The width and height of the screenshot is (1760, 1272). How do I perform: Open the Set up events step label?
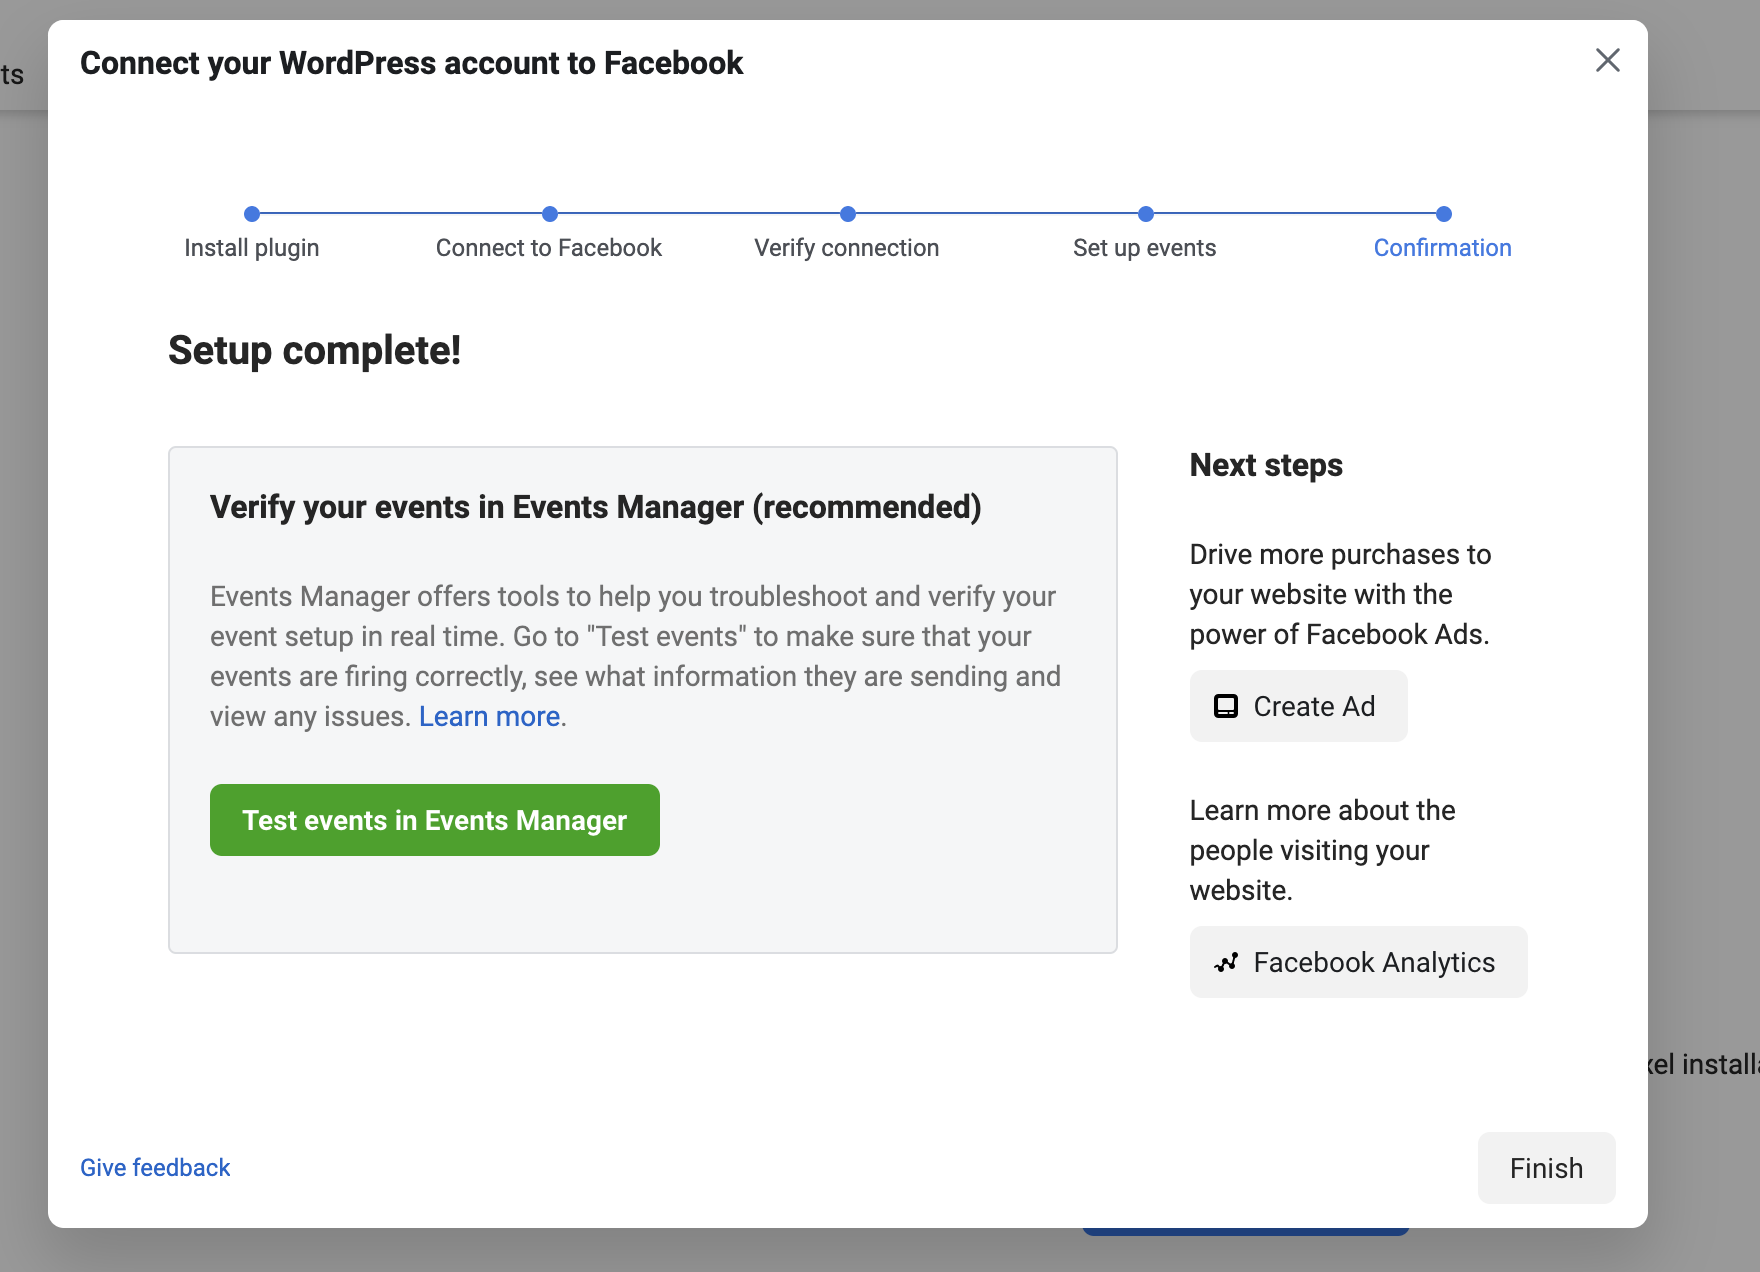(x=1145, y=248)
